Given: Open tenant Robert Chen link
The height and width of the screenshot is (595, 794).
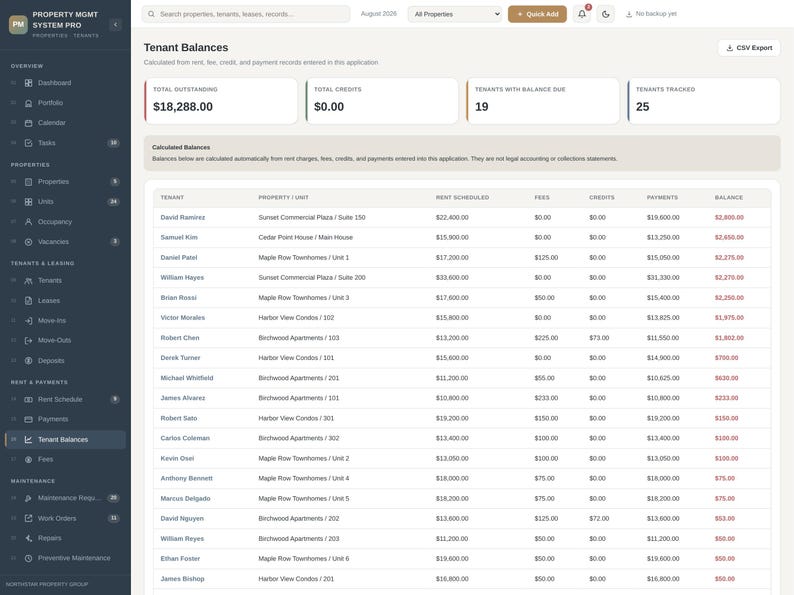Looking at the screenshot, I should click(180, 338).
